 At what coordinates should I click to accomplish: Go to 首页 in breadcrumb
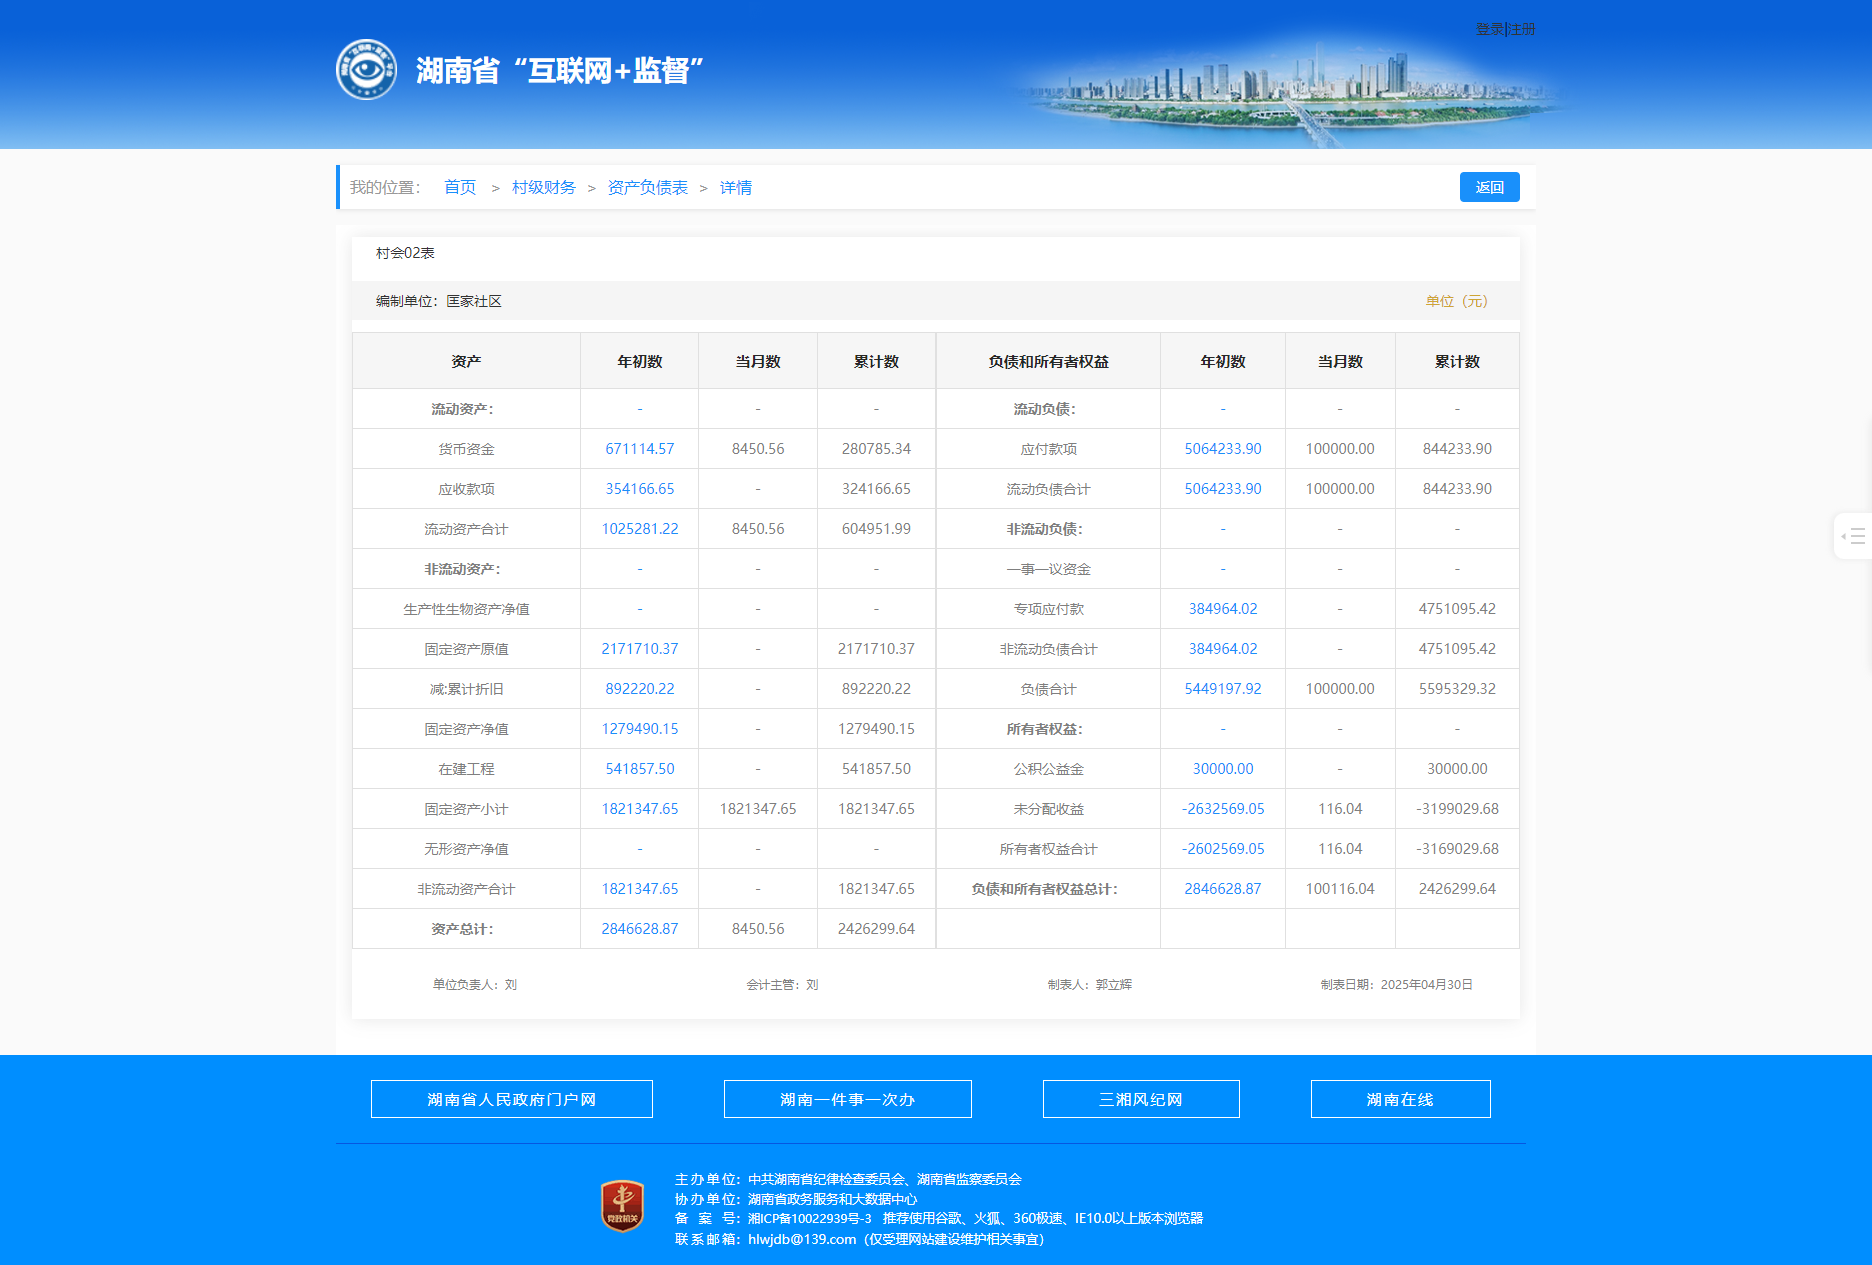click(x=460, y=187)
